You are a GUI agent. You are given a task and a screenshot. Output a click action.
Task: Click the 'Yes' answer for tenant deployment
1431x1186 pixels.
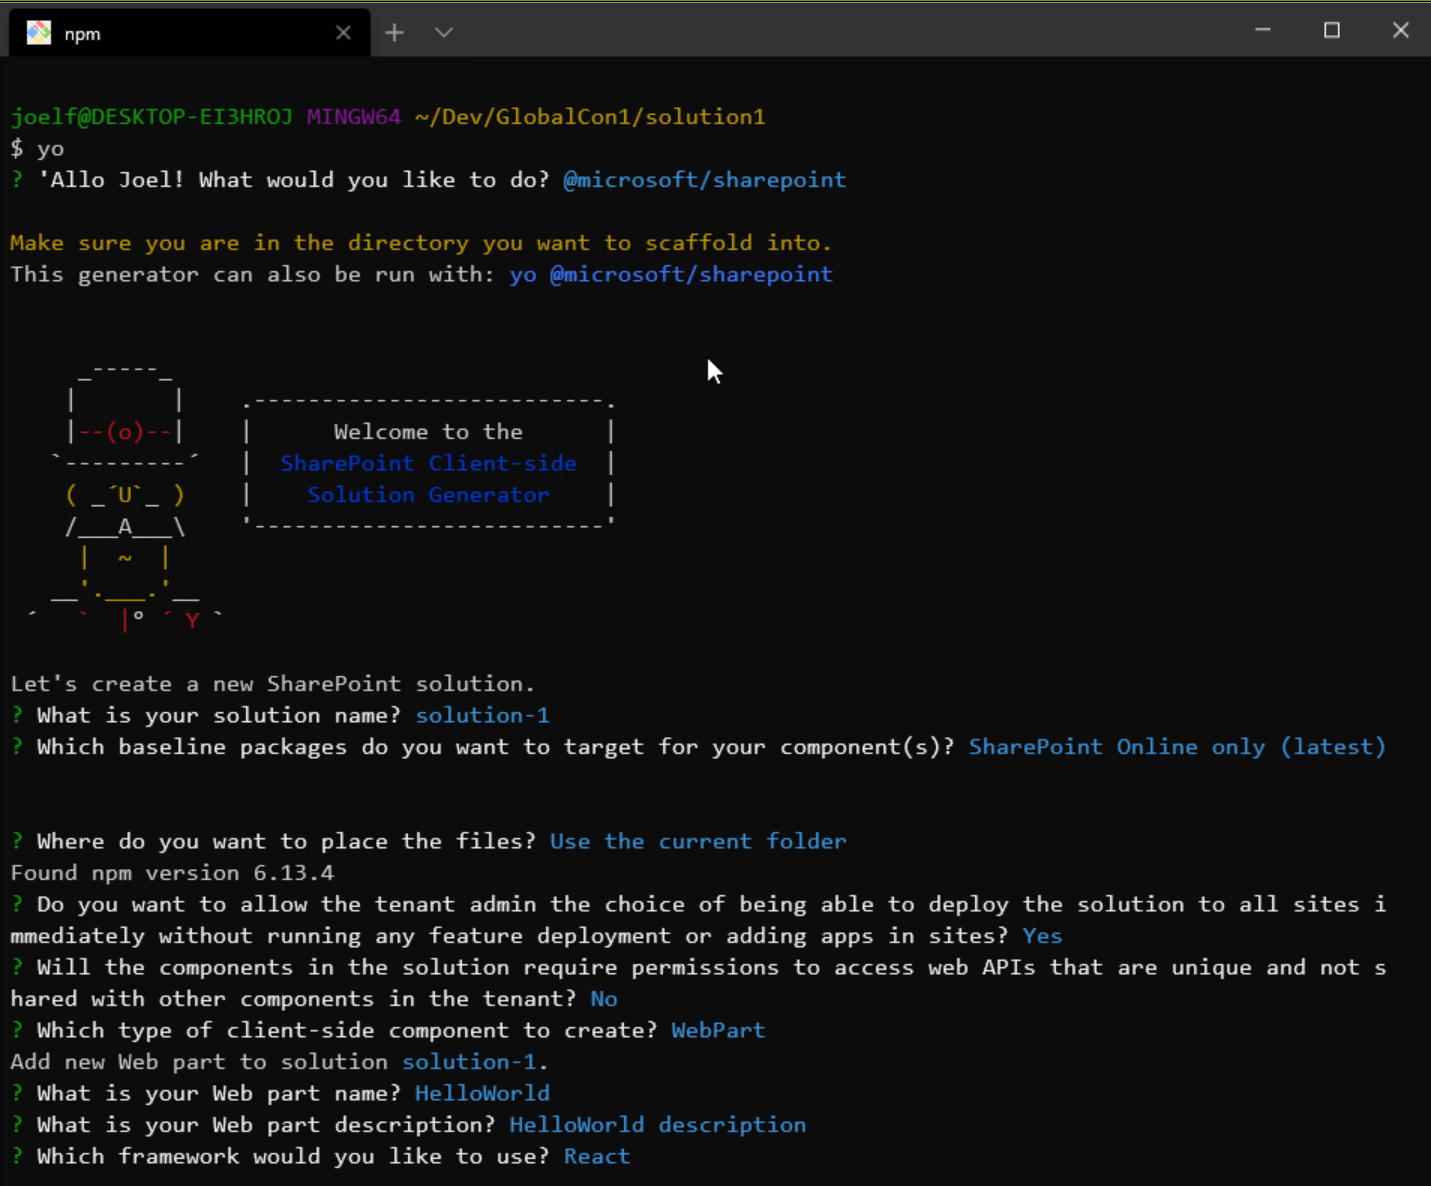click(1042, 936)
